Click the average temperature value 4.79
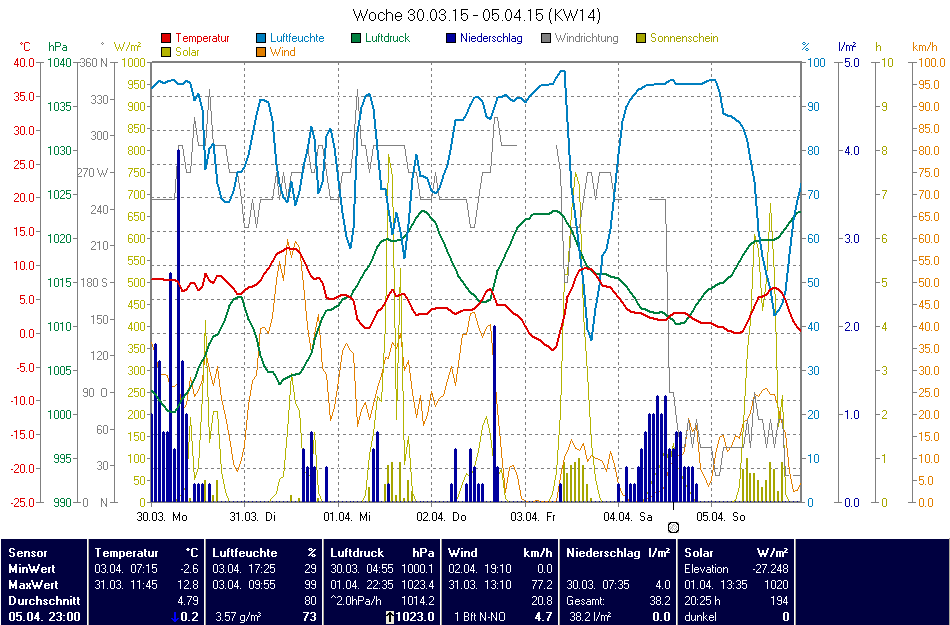This screenshot has height=625, width=950. tap(188, 601)
